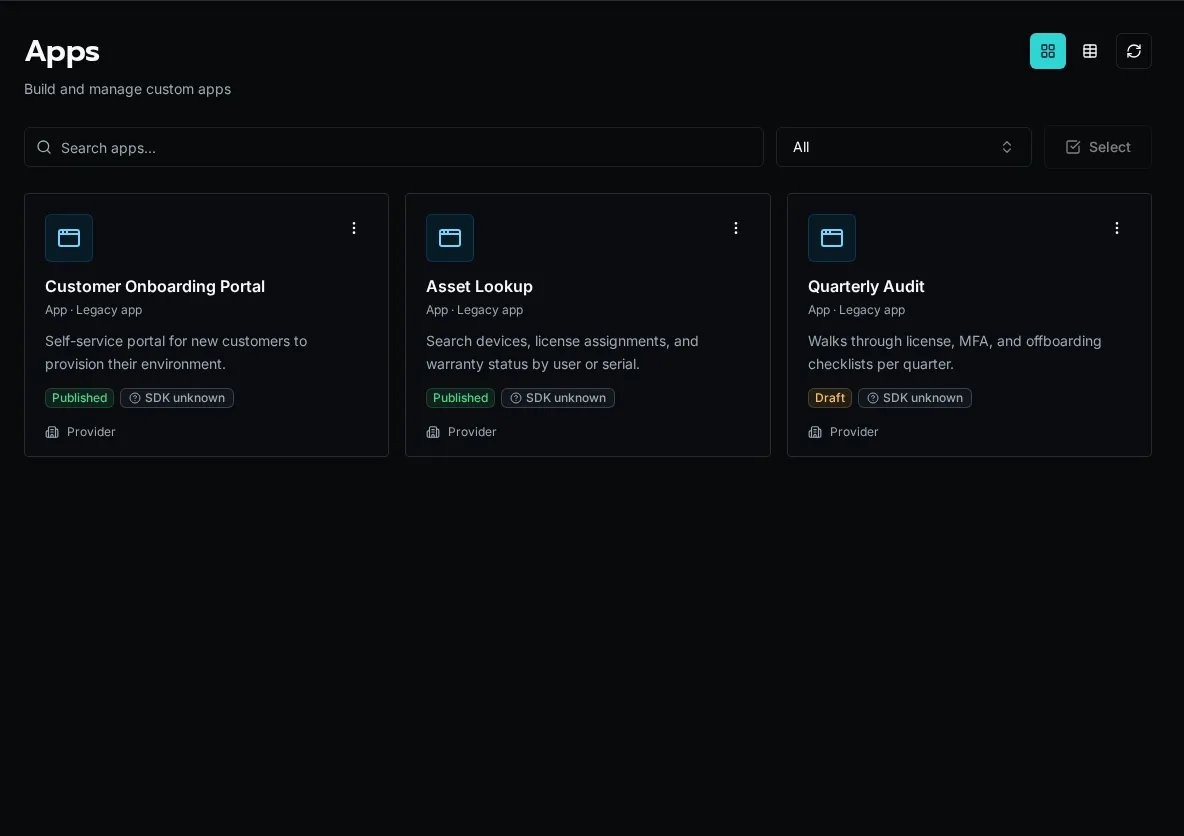This screenshot has width=1184, height=836.
Task: Refresh the apps list
Action: click(1133, 51)
